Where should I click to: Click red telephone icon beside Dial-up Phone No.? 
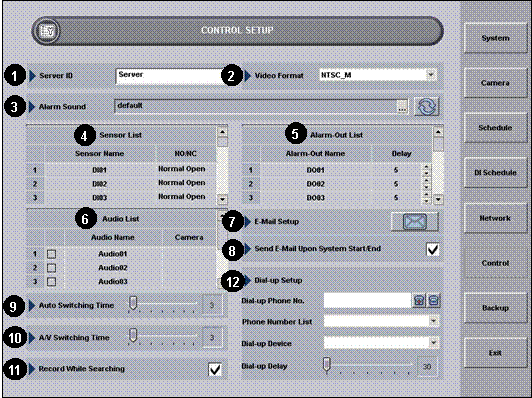coord(419,301)
